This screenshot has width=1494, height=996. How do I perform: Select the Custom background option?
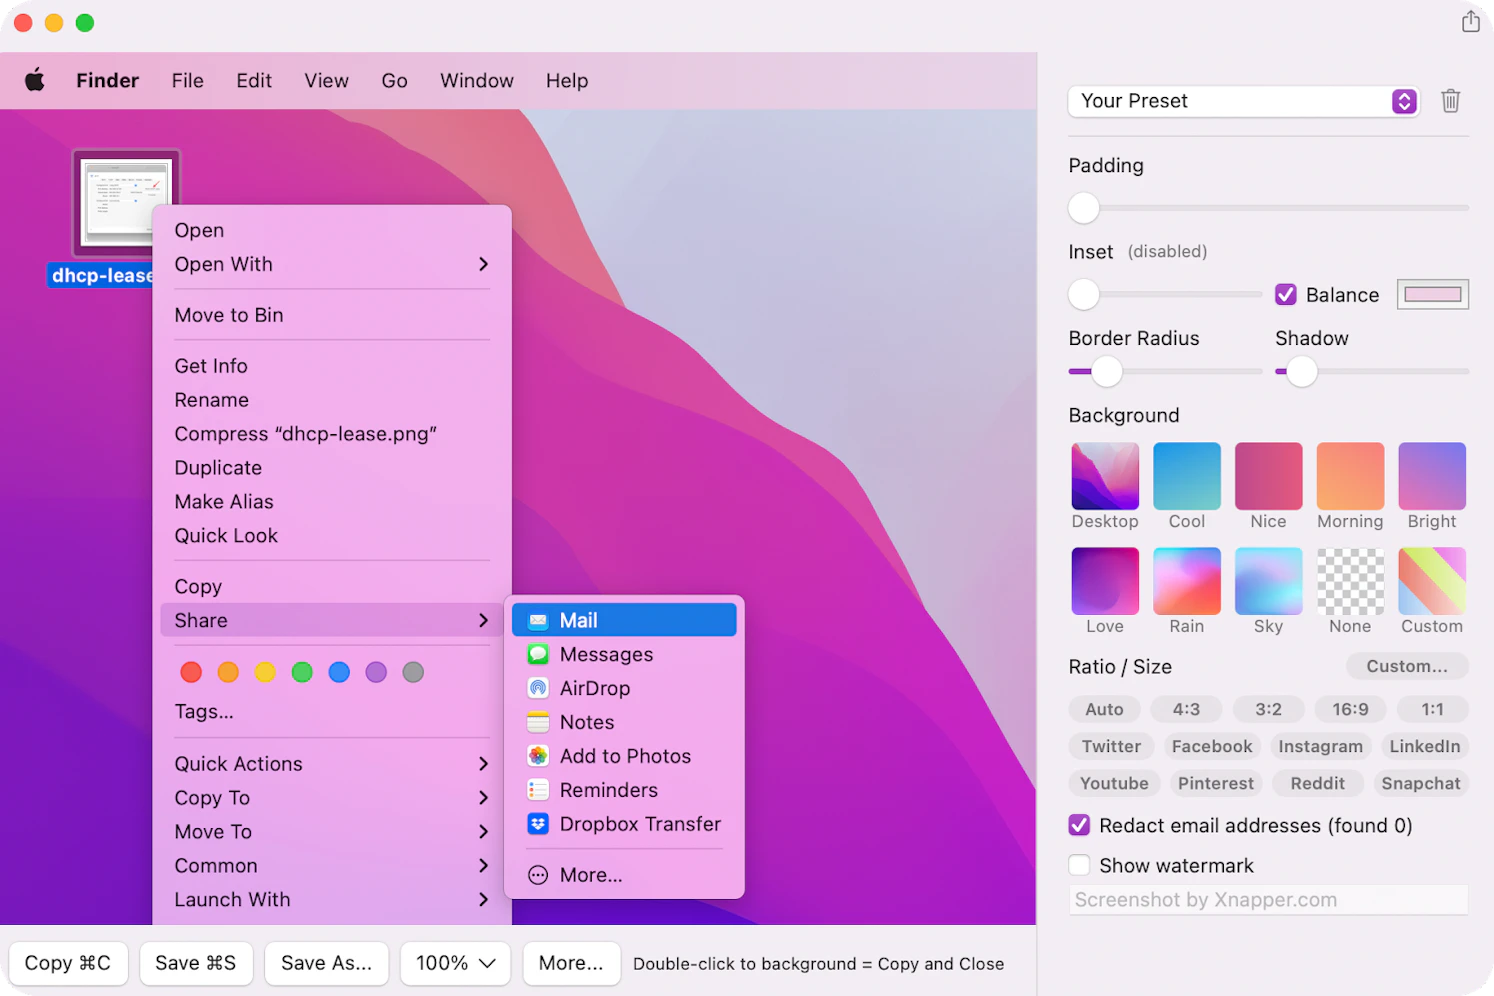pyautogui.click(x=1431, y=581)
